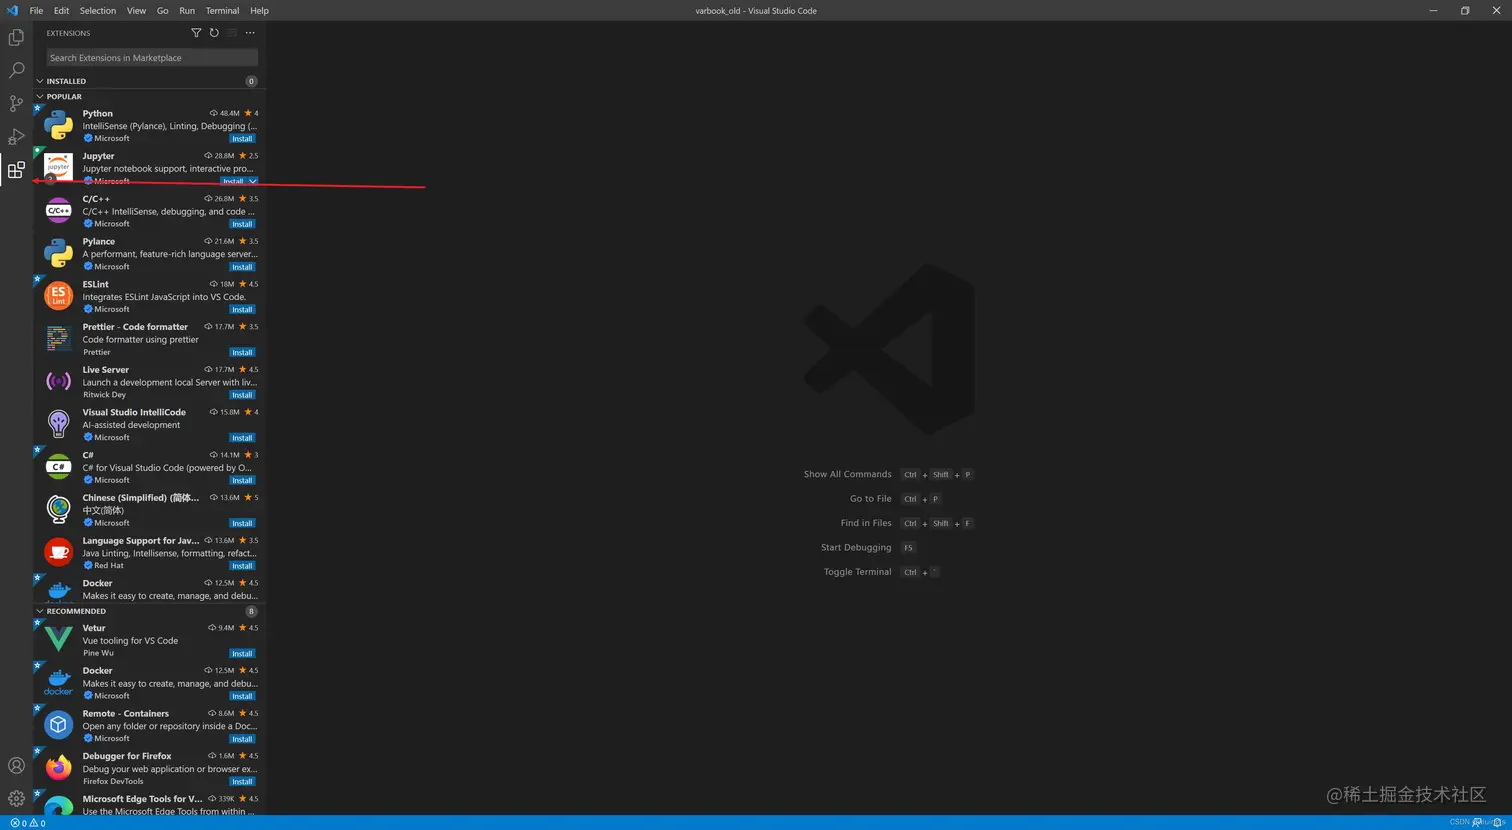This screenshot has height=830, width=1512.
Task: Open the Accounts menu icon
Action: (x=16, y=766)
